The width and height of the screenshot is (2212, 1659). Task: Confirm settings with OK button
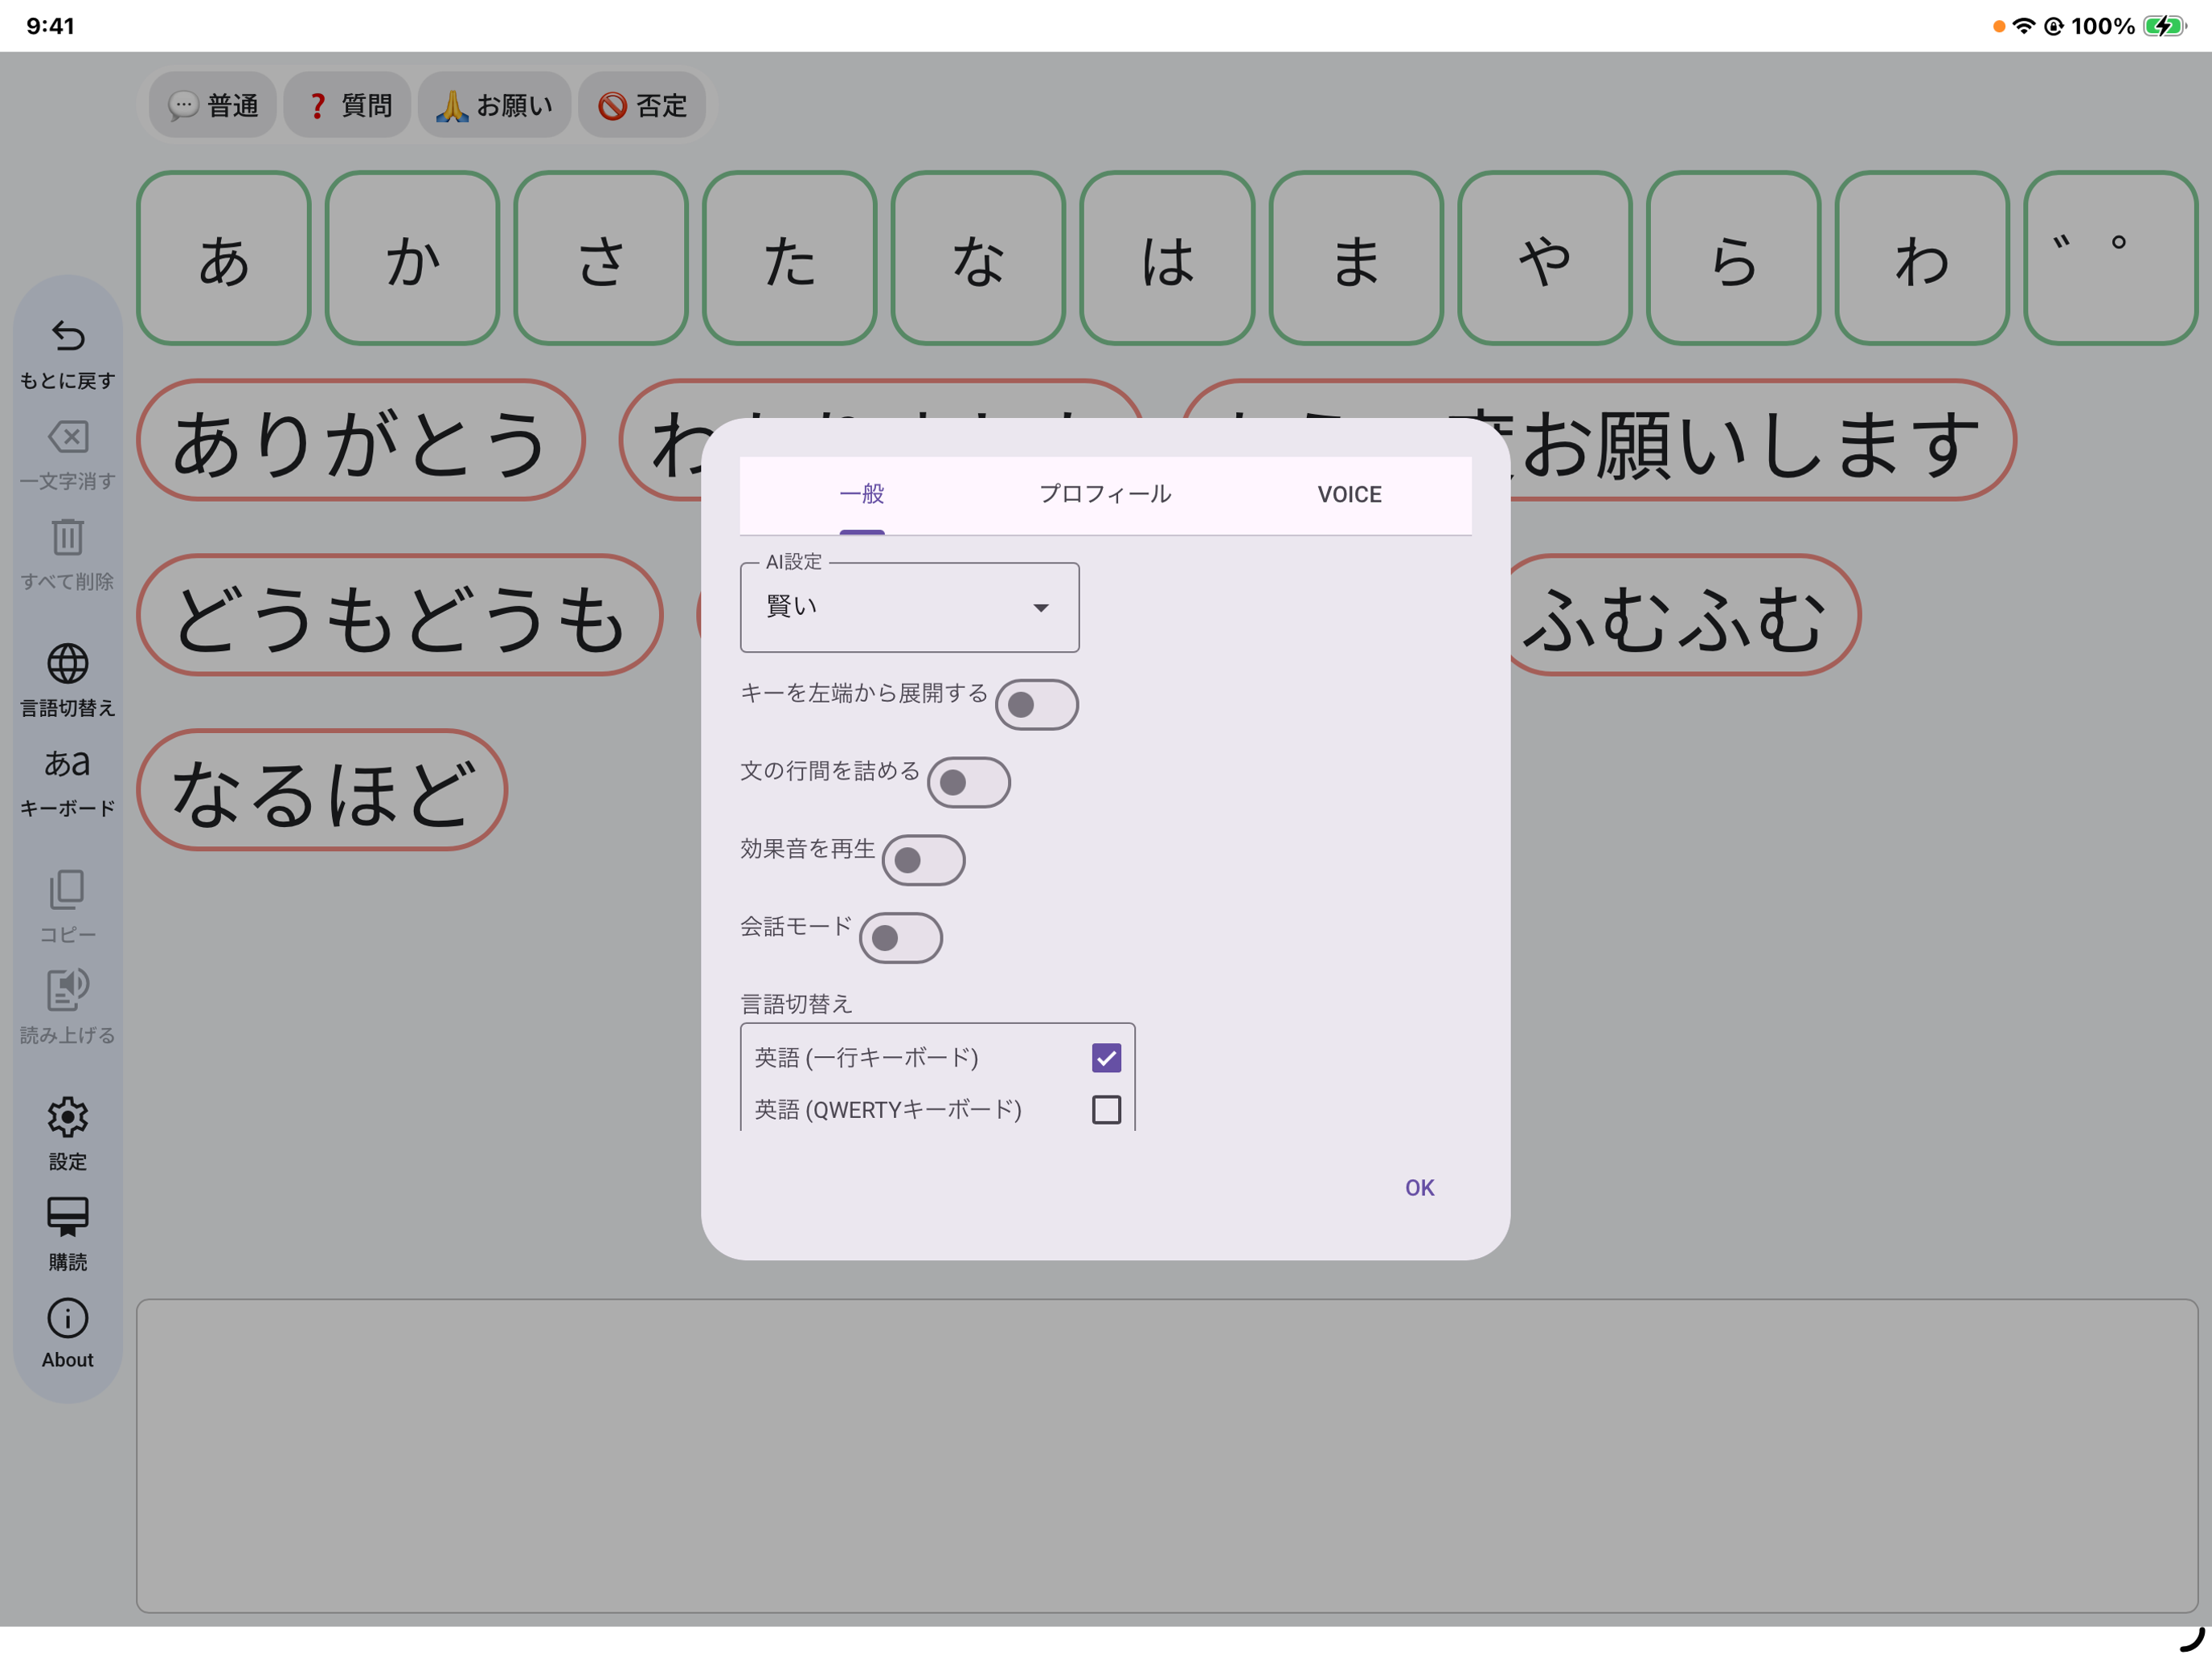click(1420, 1188)
